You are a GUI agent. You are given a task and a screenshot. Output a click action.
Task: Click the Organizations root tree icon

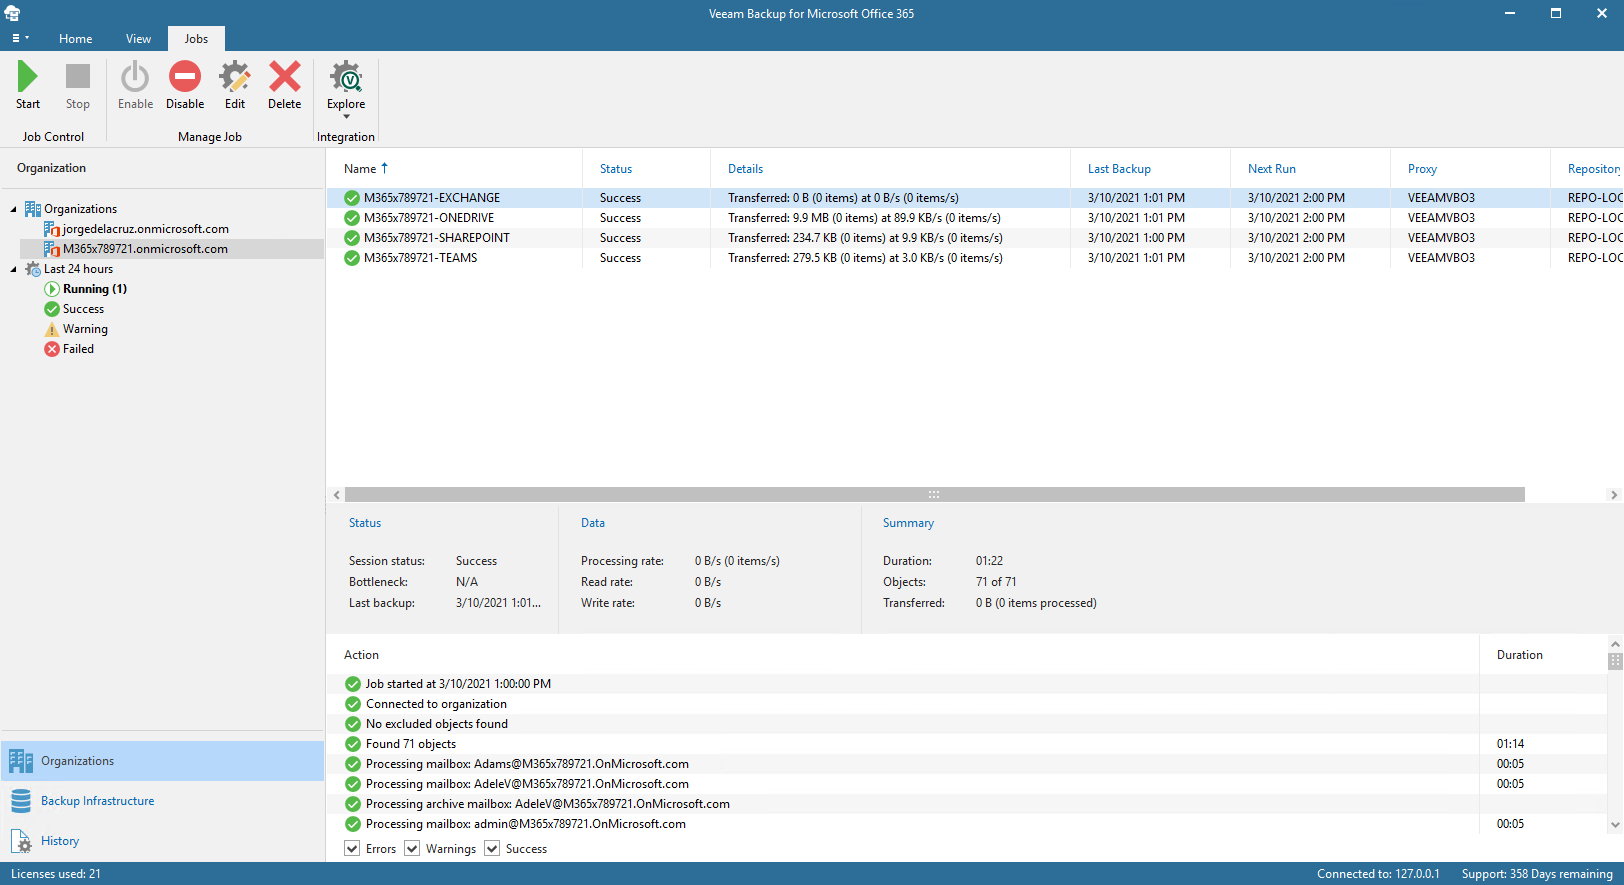pos(33,209)
